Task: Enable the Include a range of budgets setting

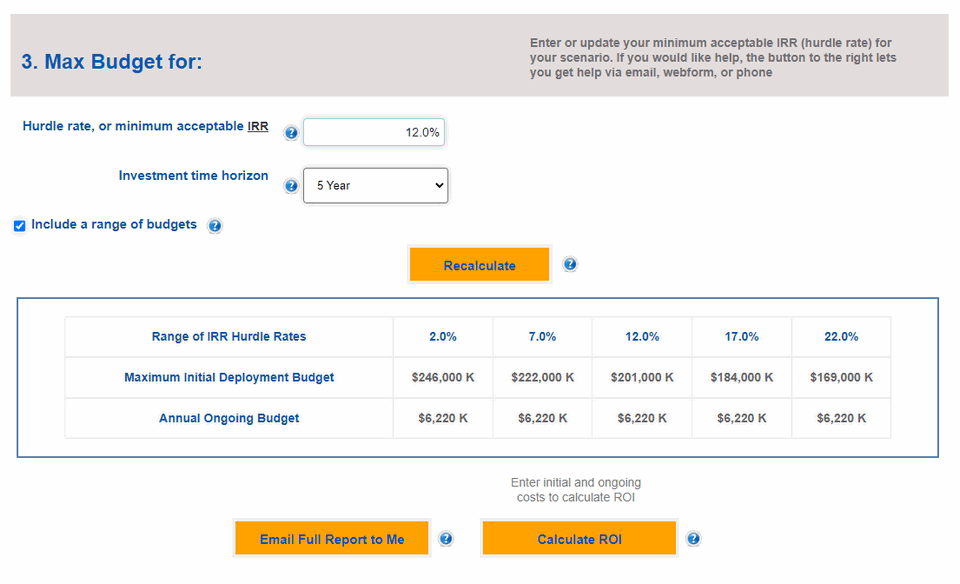Action: (x=19, y=225)
